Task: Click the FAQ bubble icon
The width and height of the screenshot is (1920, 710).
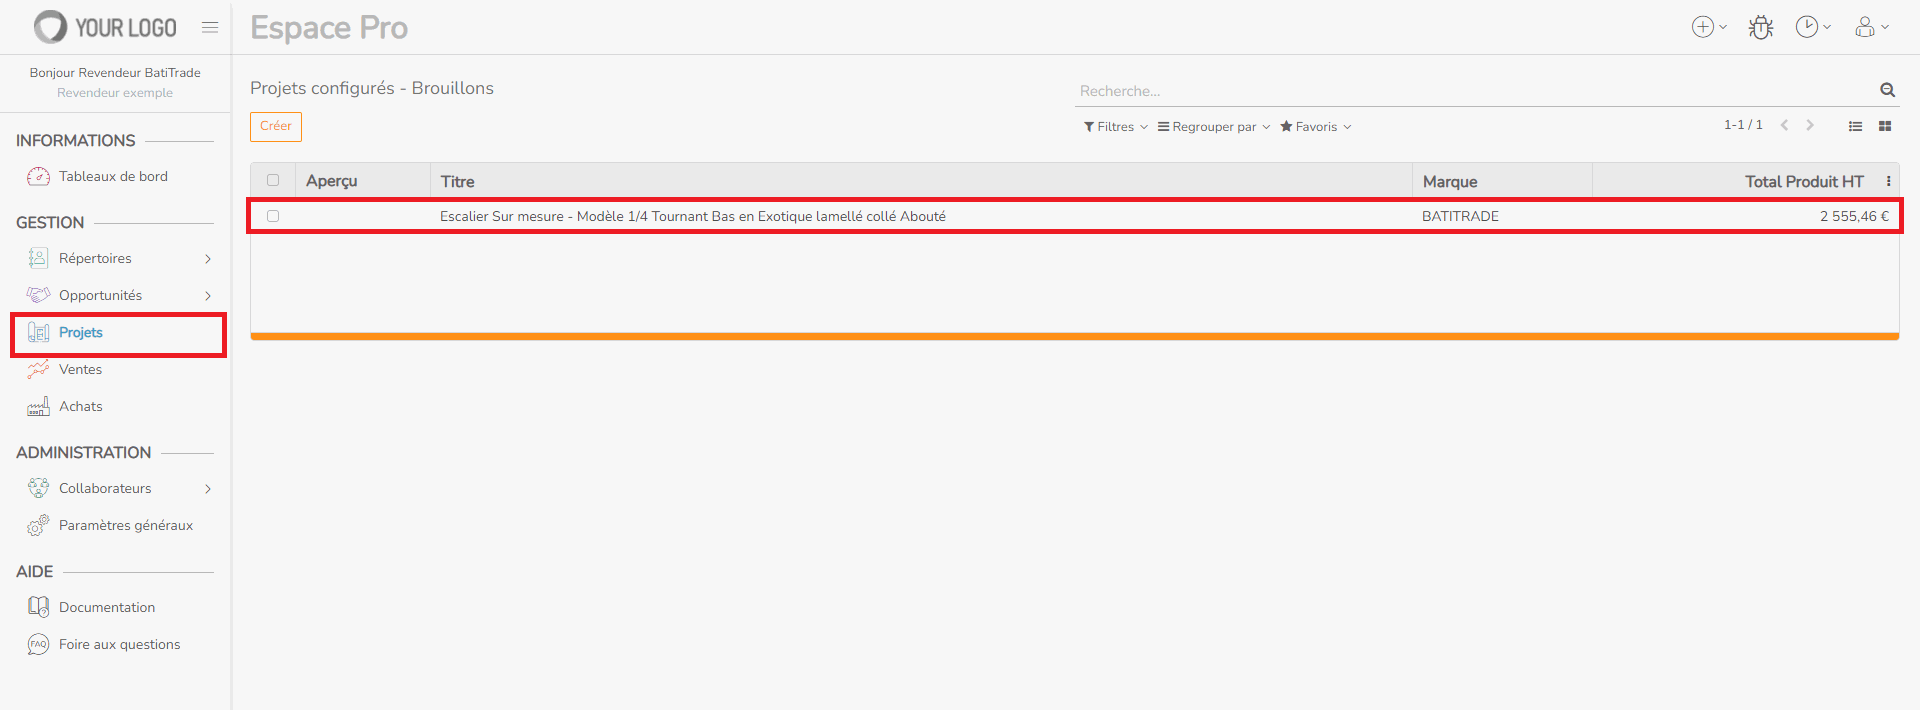Action: point(38,644)
